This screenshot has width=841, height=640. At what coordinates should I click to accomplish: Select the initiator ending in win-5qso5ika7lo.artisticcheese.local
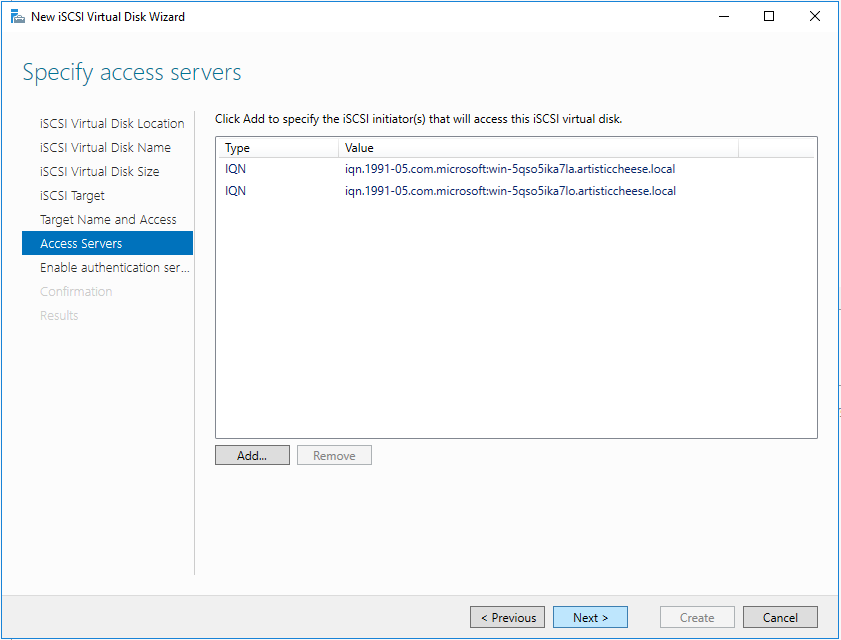pos(509,191)
